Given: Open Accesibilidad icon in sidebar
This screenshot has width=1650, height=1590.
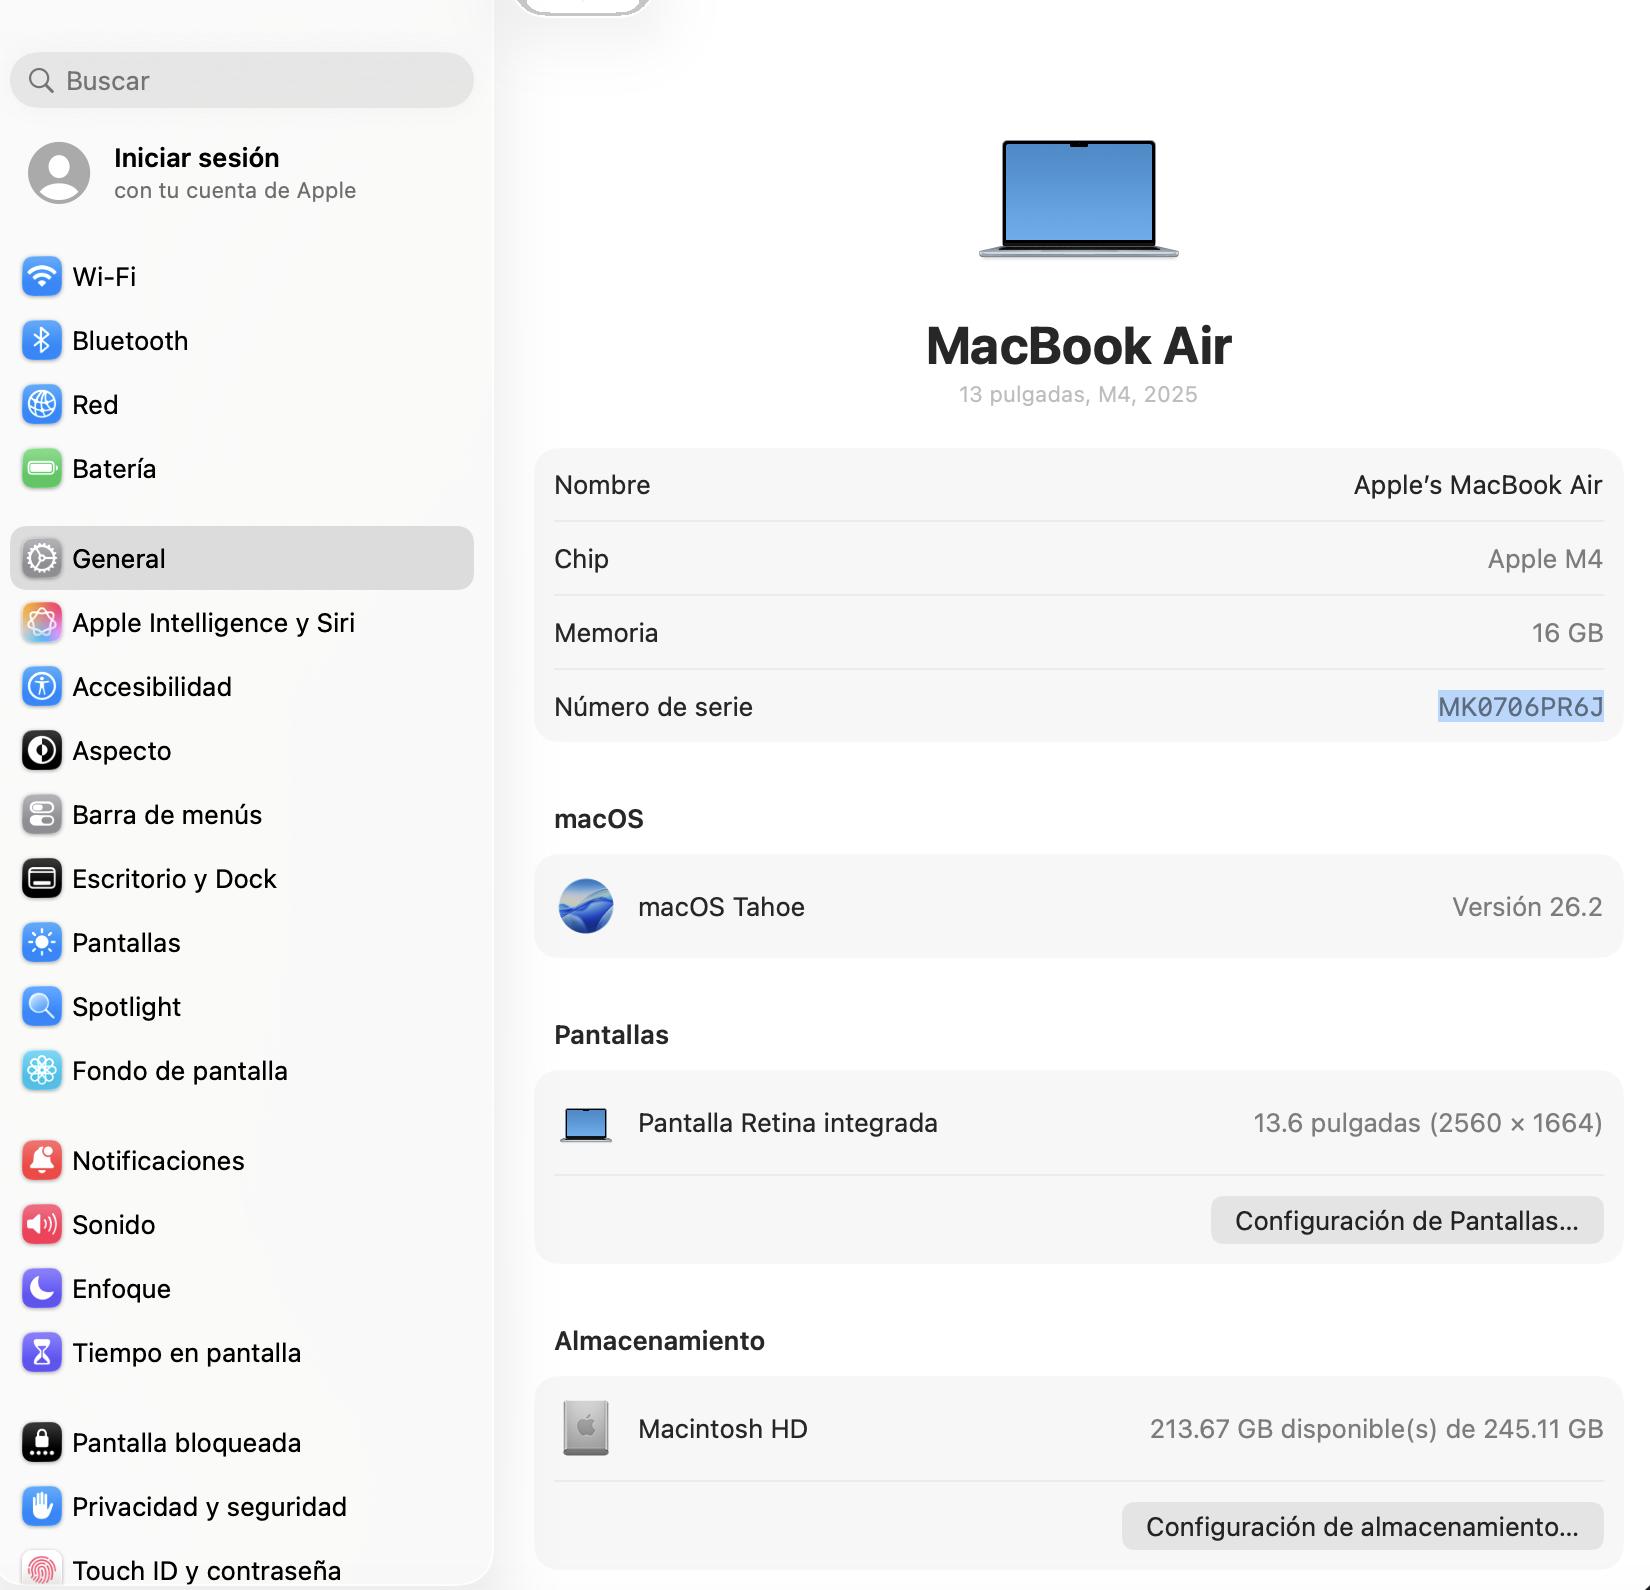Looking at the screenshot, I should pyautogui.click(x=41, y=687).
